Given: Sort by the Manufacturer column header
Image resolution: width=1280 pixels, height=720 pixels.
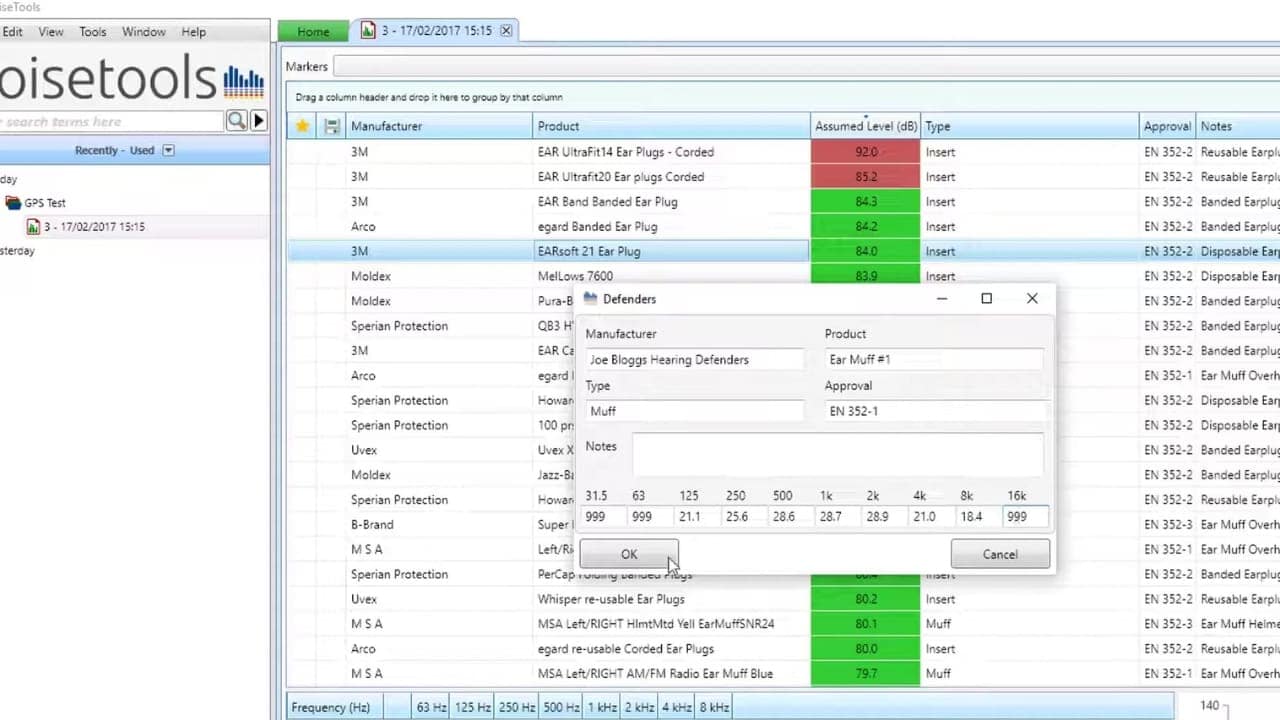Looking at the screenshot, I should 439,126.
